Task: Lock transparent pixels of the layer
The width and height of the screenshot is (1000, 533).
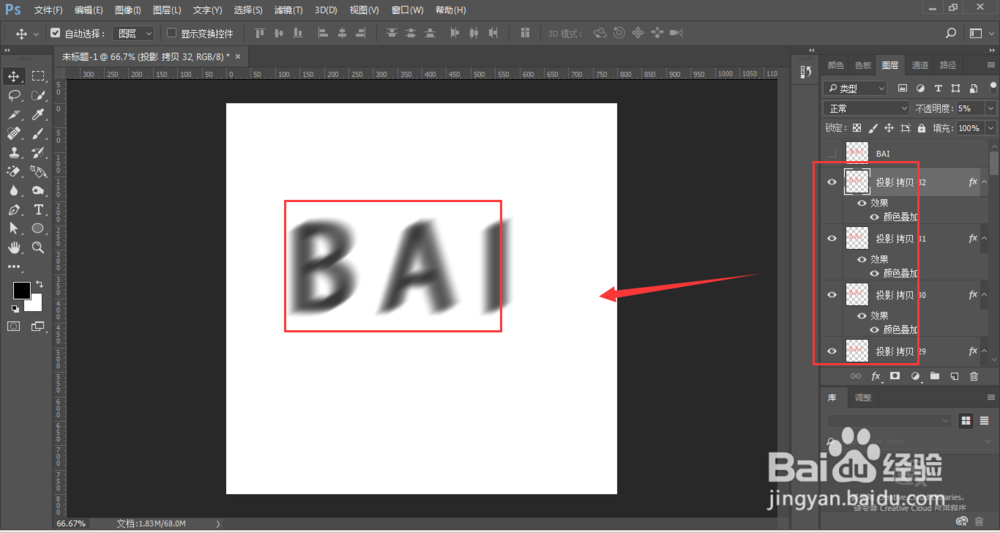Action: pyautogui.click(x=857, y=128)
